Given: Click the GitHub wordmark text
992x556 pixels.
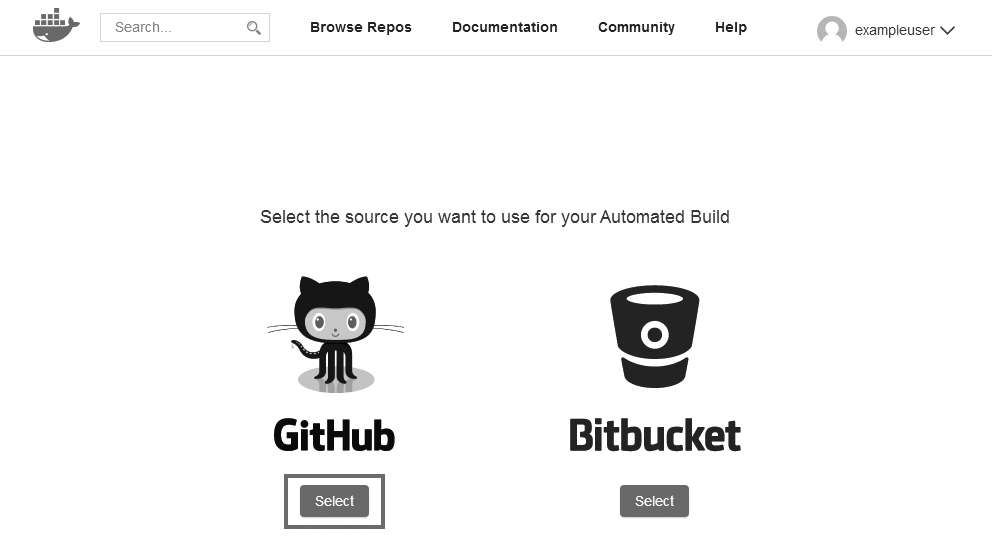Looking at the screenshot, I should (x=334, y=436).
